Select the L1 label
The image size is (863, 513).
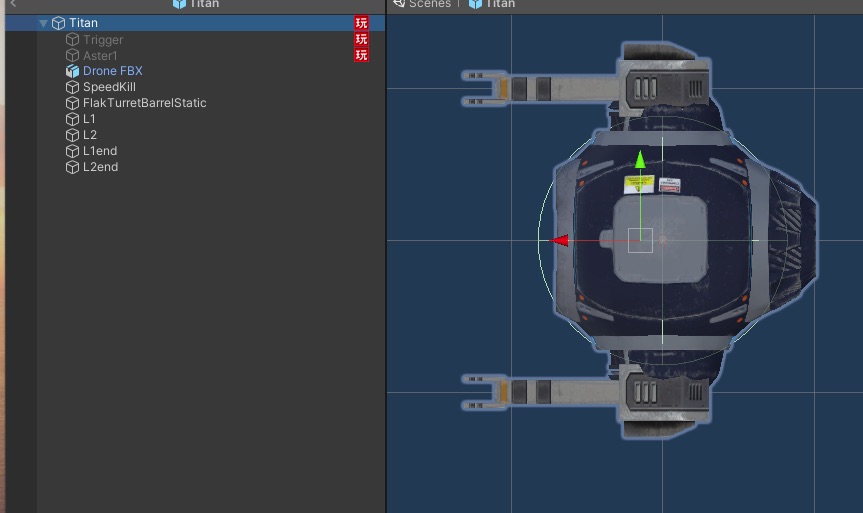pyautogui.click(x=89, y=119)
